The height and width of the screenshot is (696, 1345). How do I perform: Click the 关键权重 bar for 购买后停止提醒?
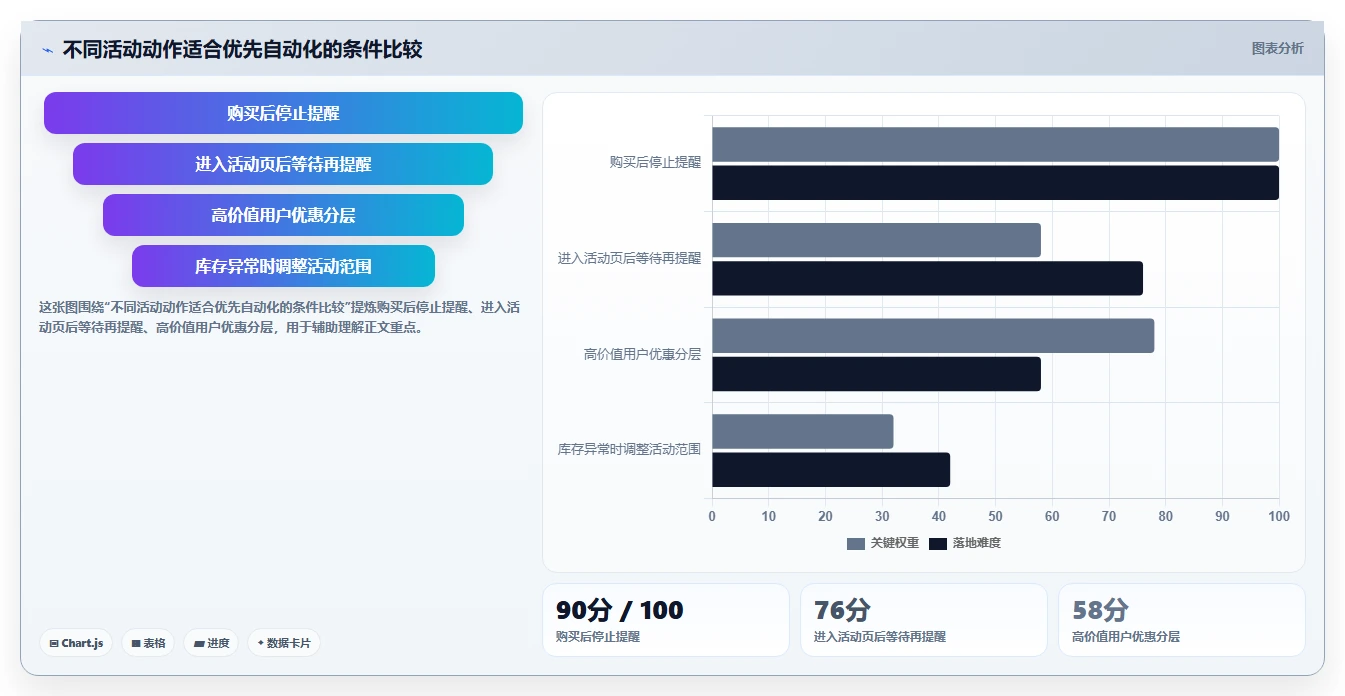point(995,144)
